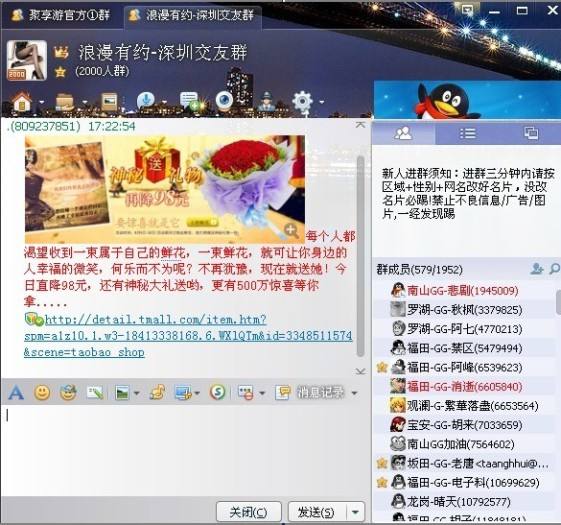Click the green S search icon

218,393
